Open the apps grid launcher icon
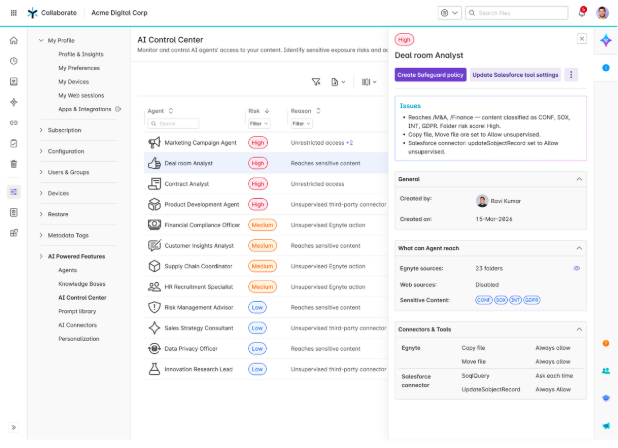Screen dimensions: 618x448 point(13,13)
